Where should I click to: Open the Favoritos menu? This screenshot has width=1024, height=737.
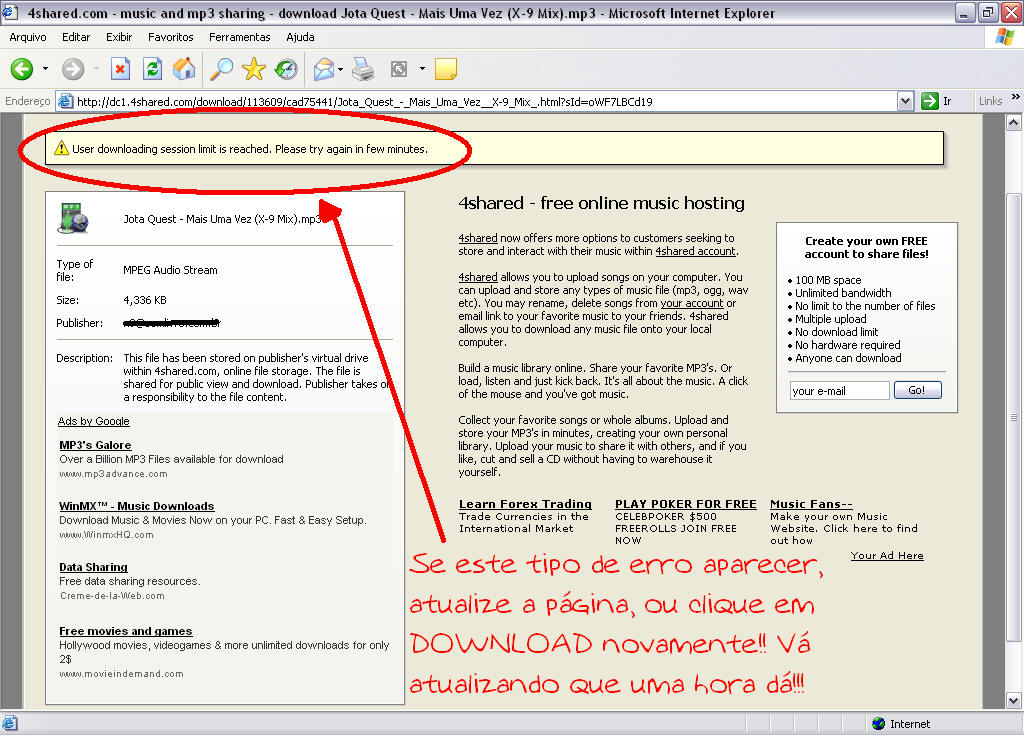[170, 37]
